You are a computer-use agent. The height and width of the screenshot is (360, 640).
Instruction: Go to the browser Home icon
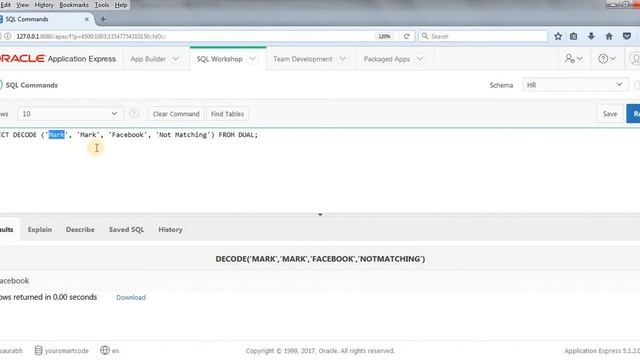tap(609, 36)
